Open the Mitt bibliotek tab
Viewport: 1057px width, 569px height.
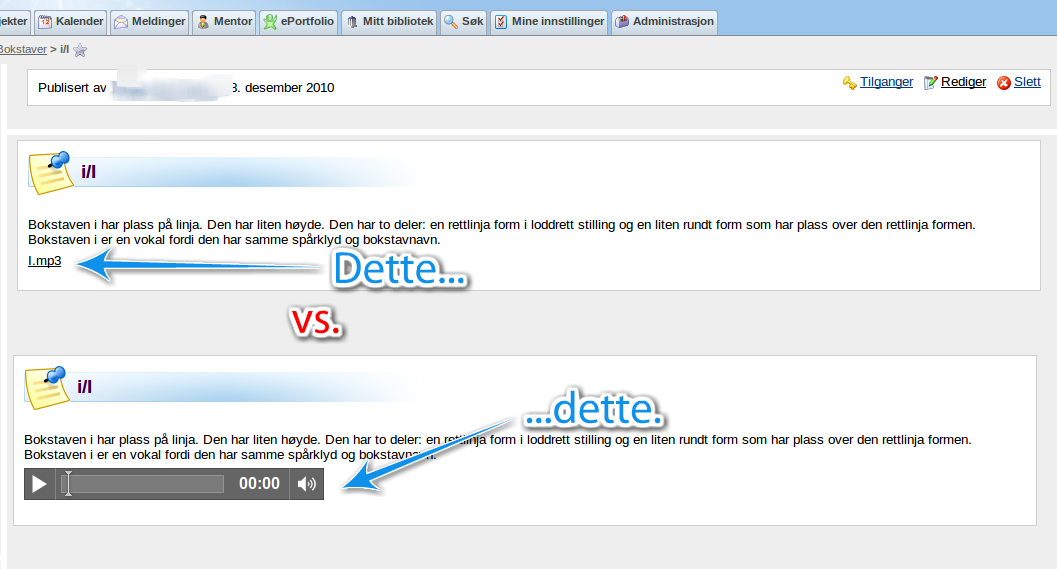pyautogui.click(x=389, y=21)
